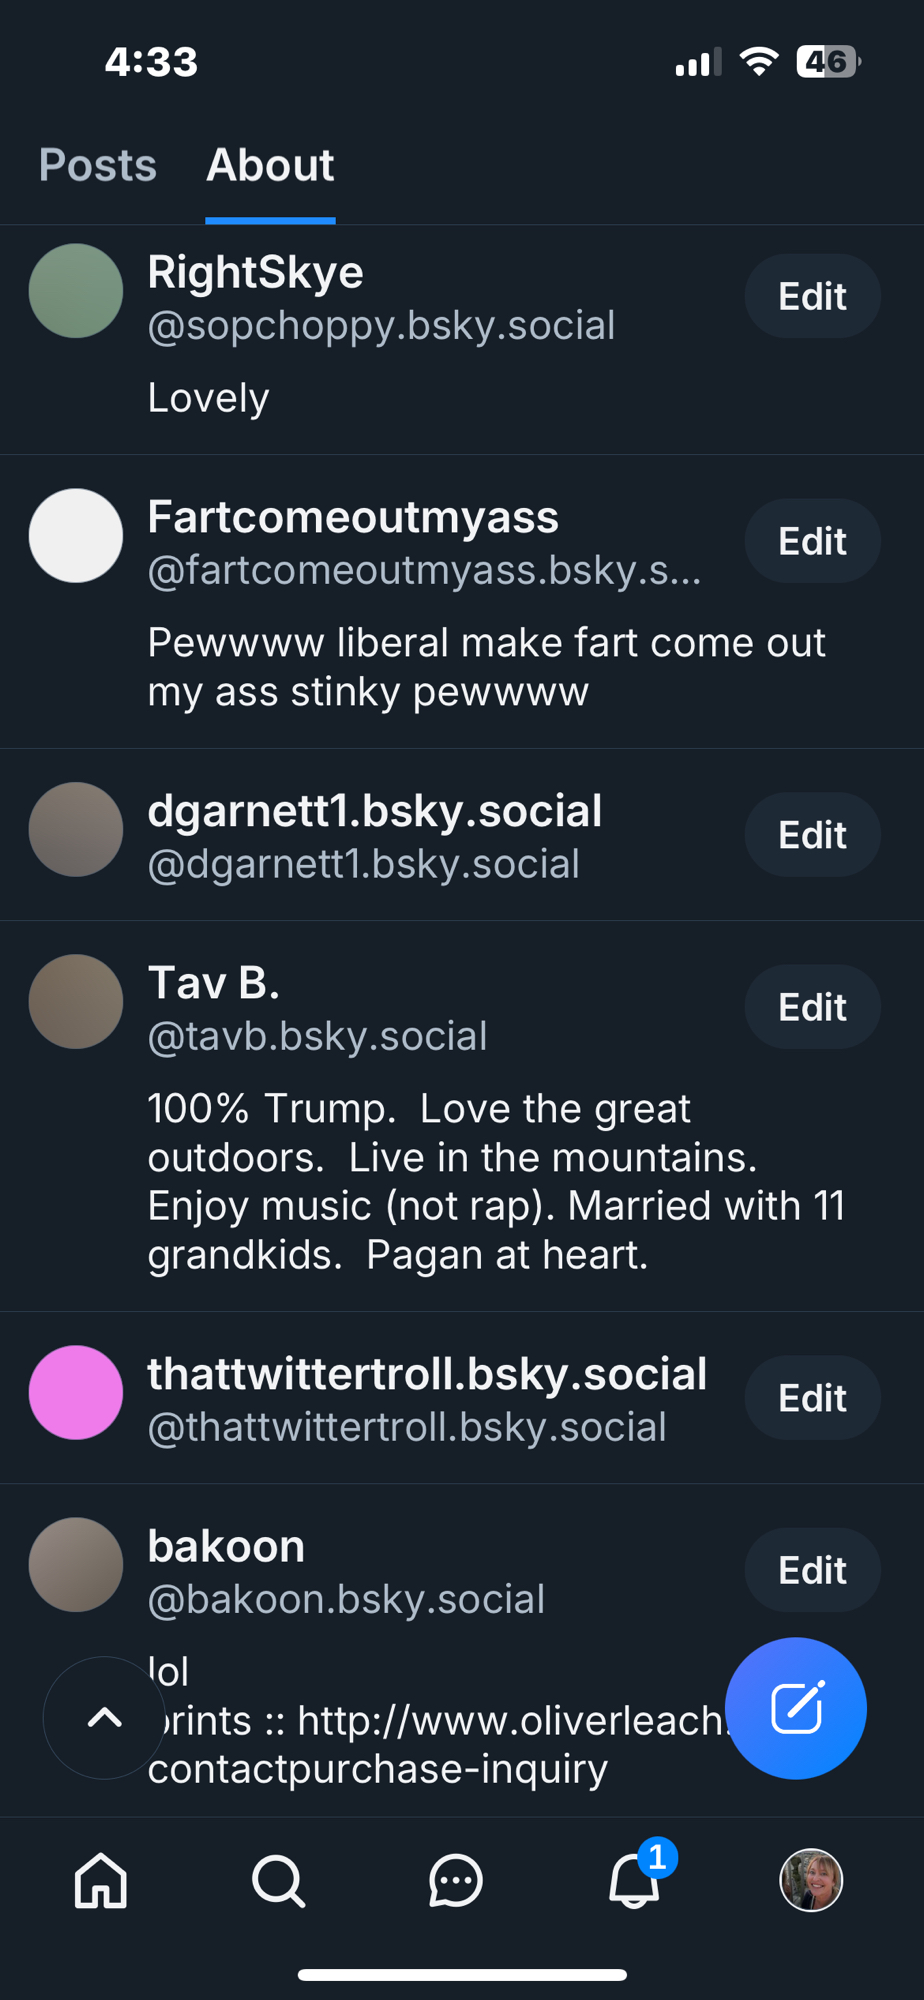Open the @bakoon.bsky.social handle
924x2000 pixels.
(x=346, y=1599)
